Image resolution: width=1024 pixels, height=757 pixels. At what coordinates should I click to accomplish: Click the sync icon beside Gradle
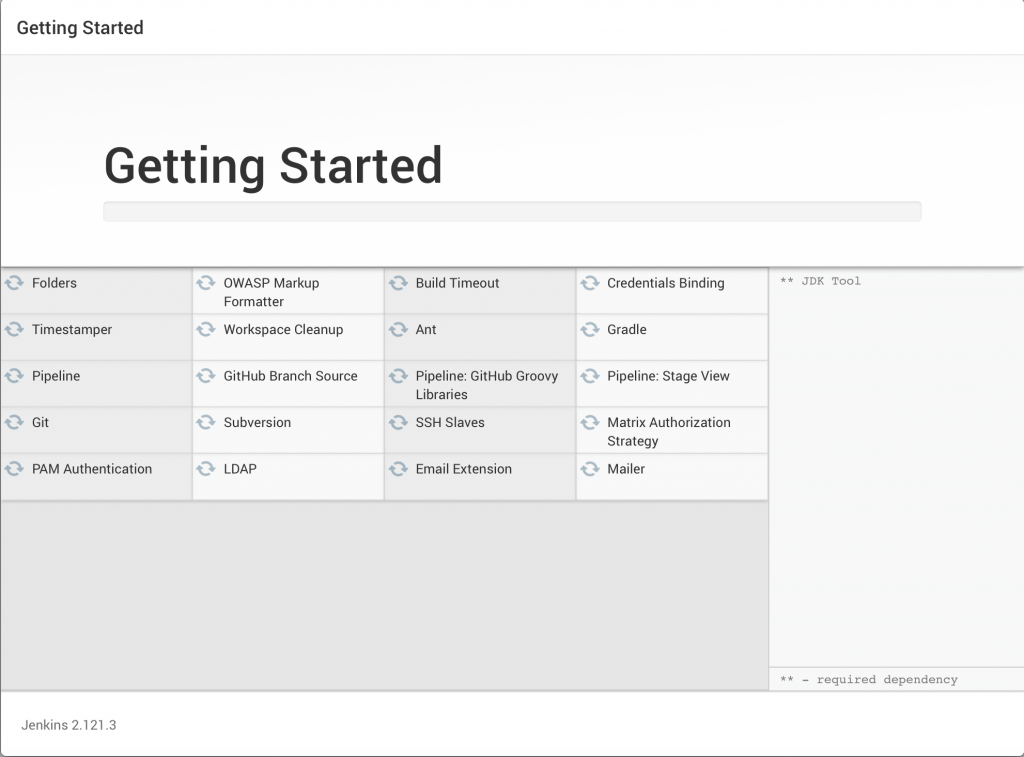[590, 330]
